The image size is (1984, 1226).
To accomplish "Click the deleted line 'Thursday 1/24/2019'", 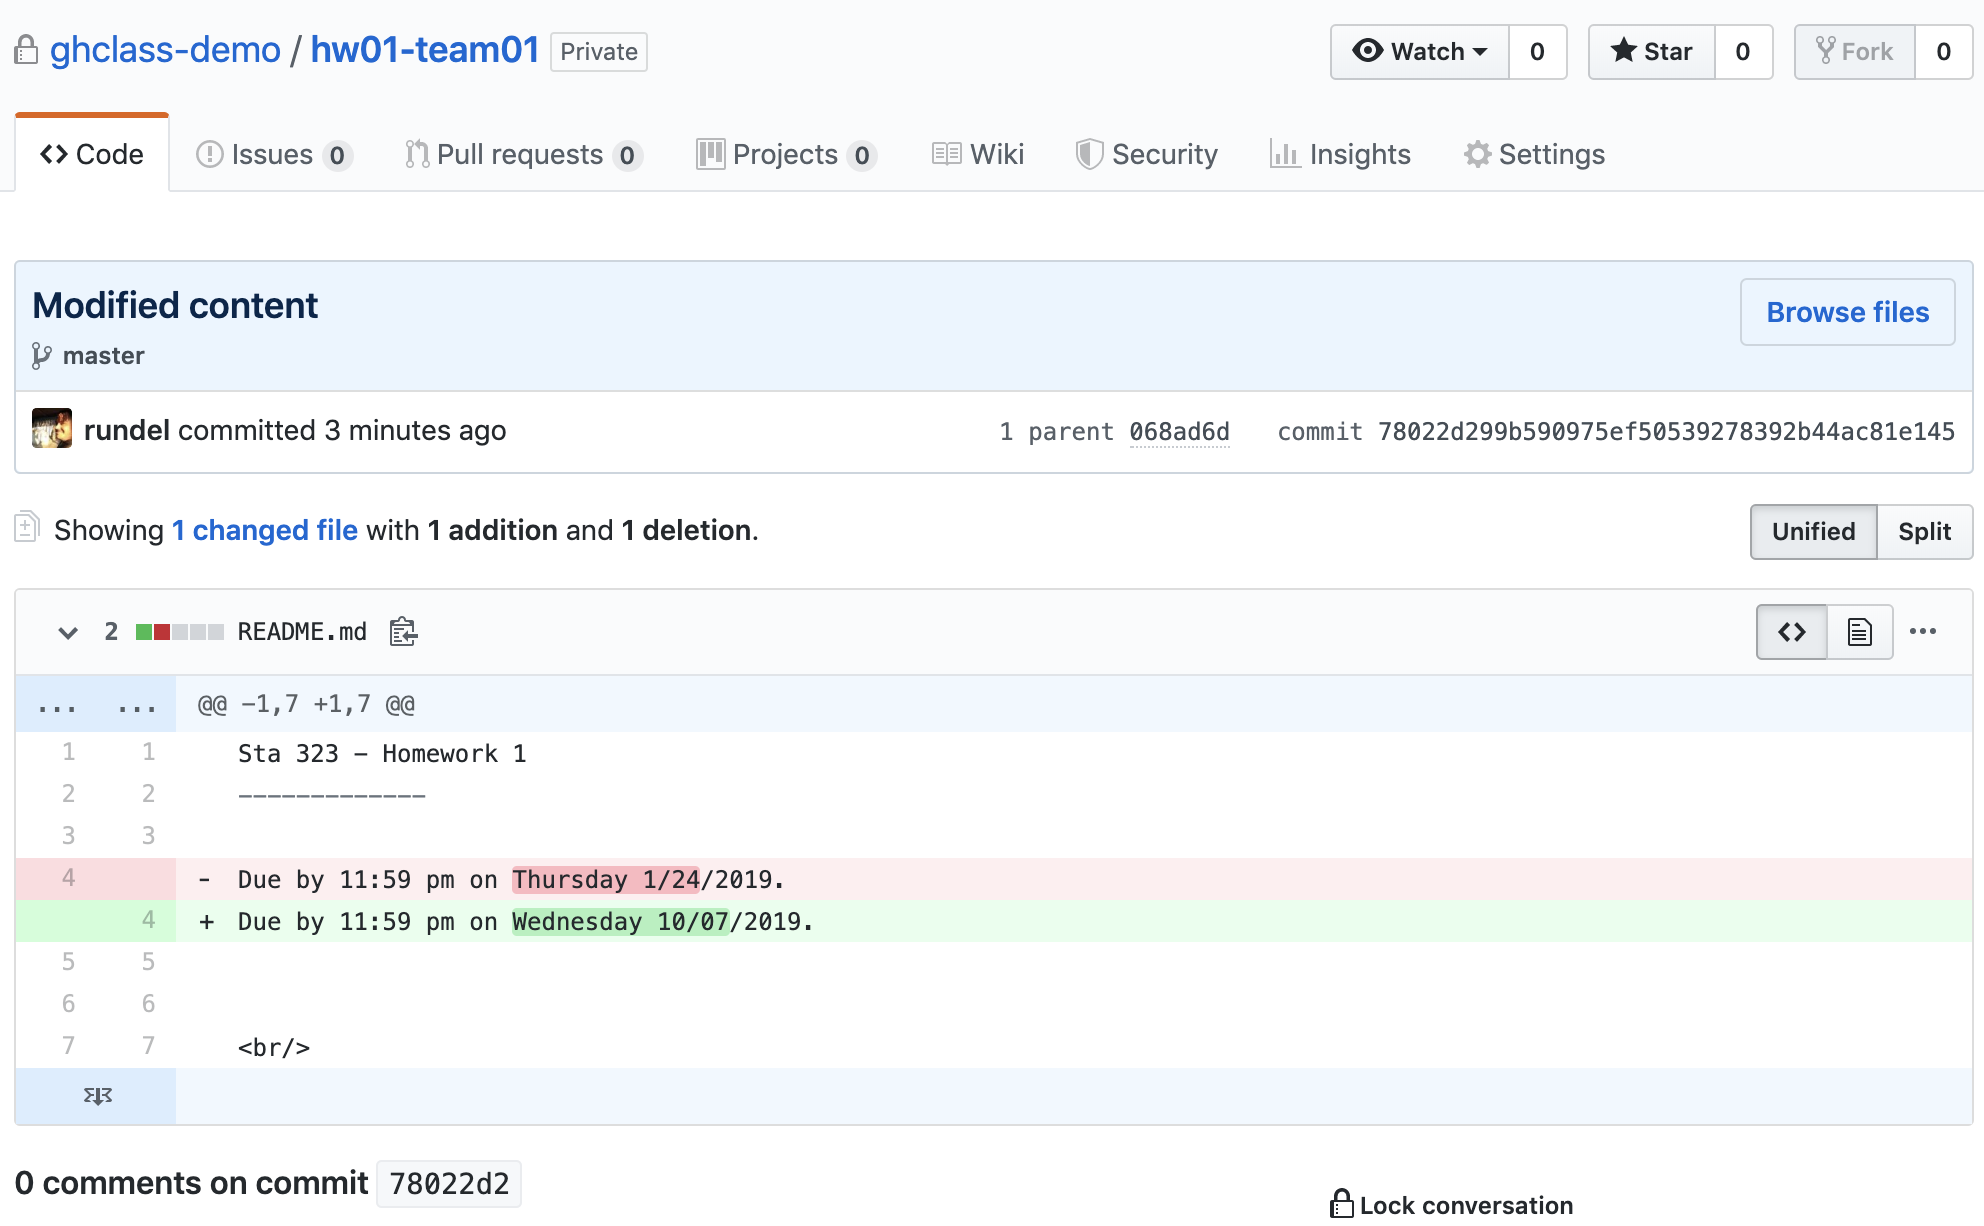I will 994,879.
